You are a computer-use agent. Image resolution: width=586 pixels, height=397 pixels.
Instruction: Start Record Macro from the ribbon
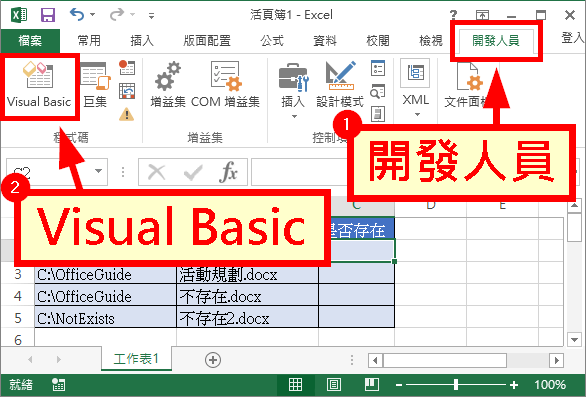(x=127, y=68)
